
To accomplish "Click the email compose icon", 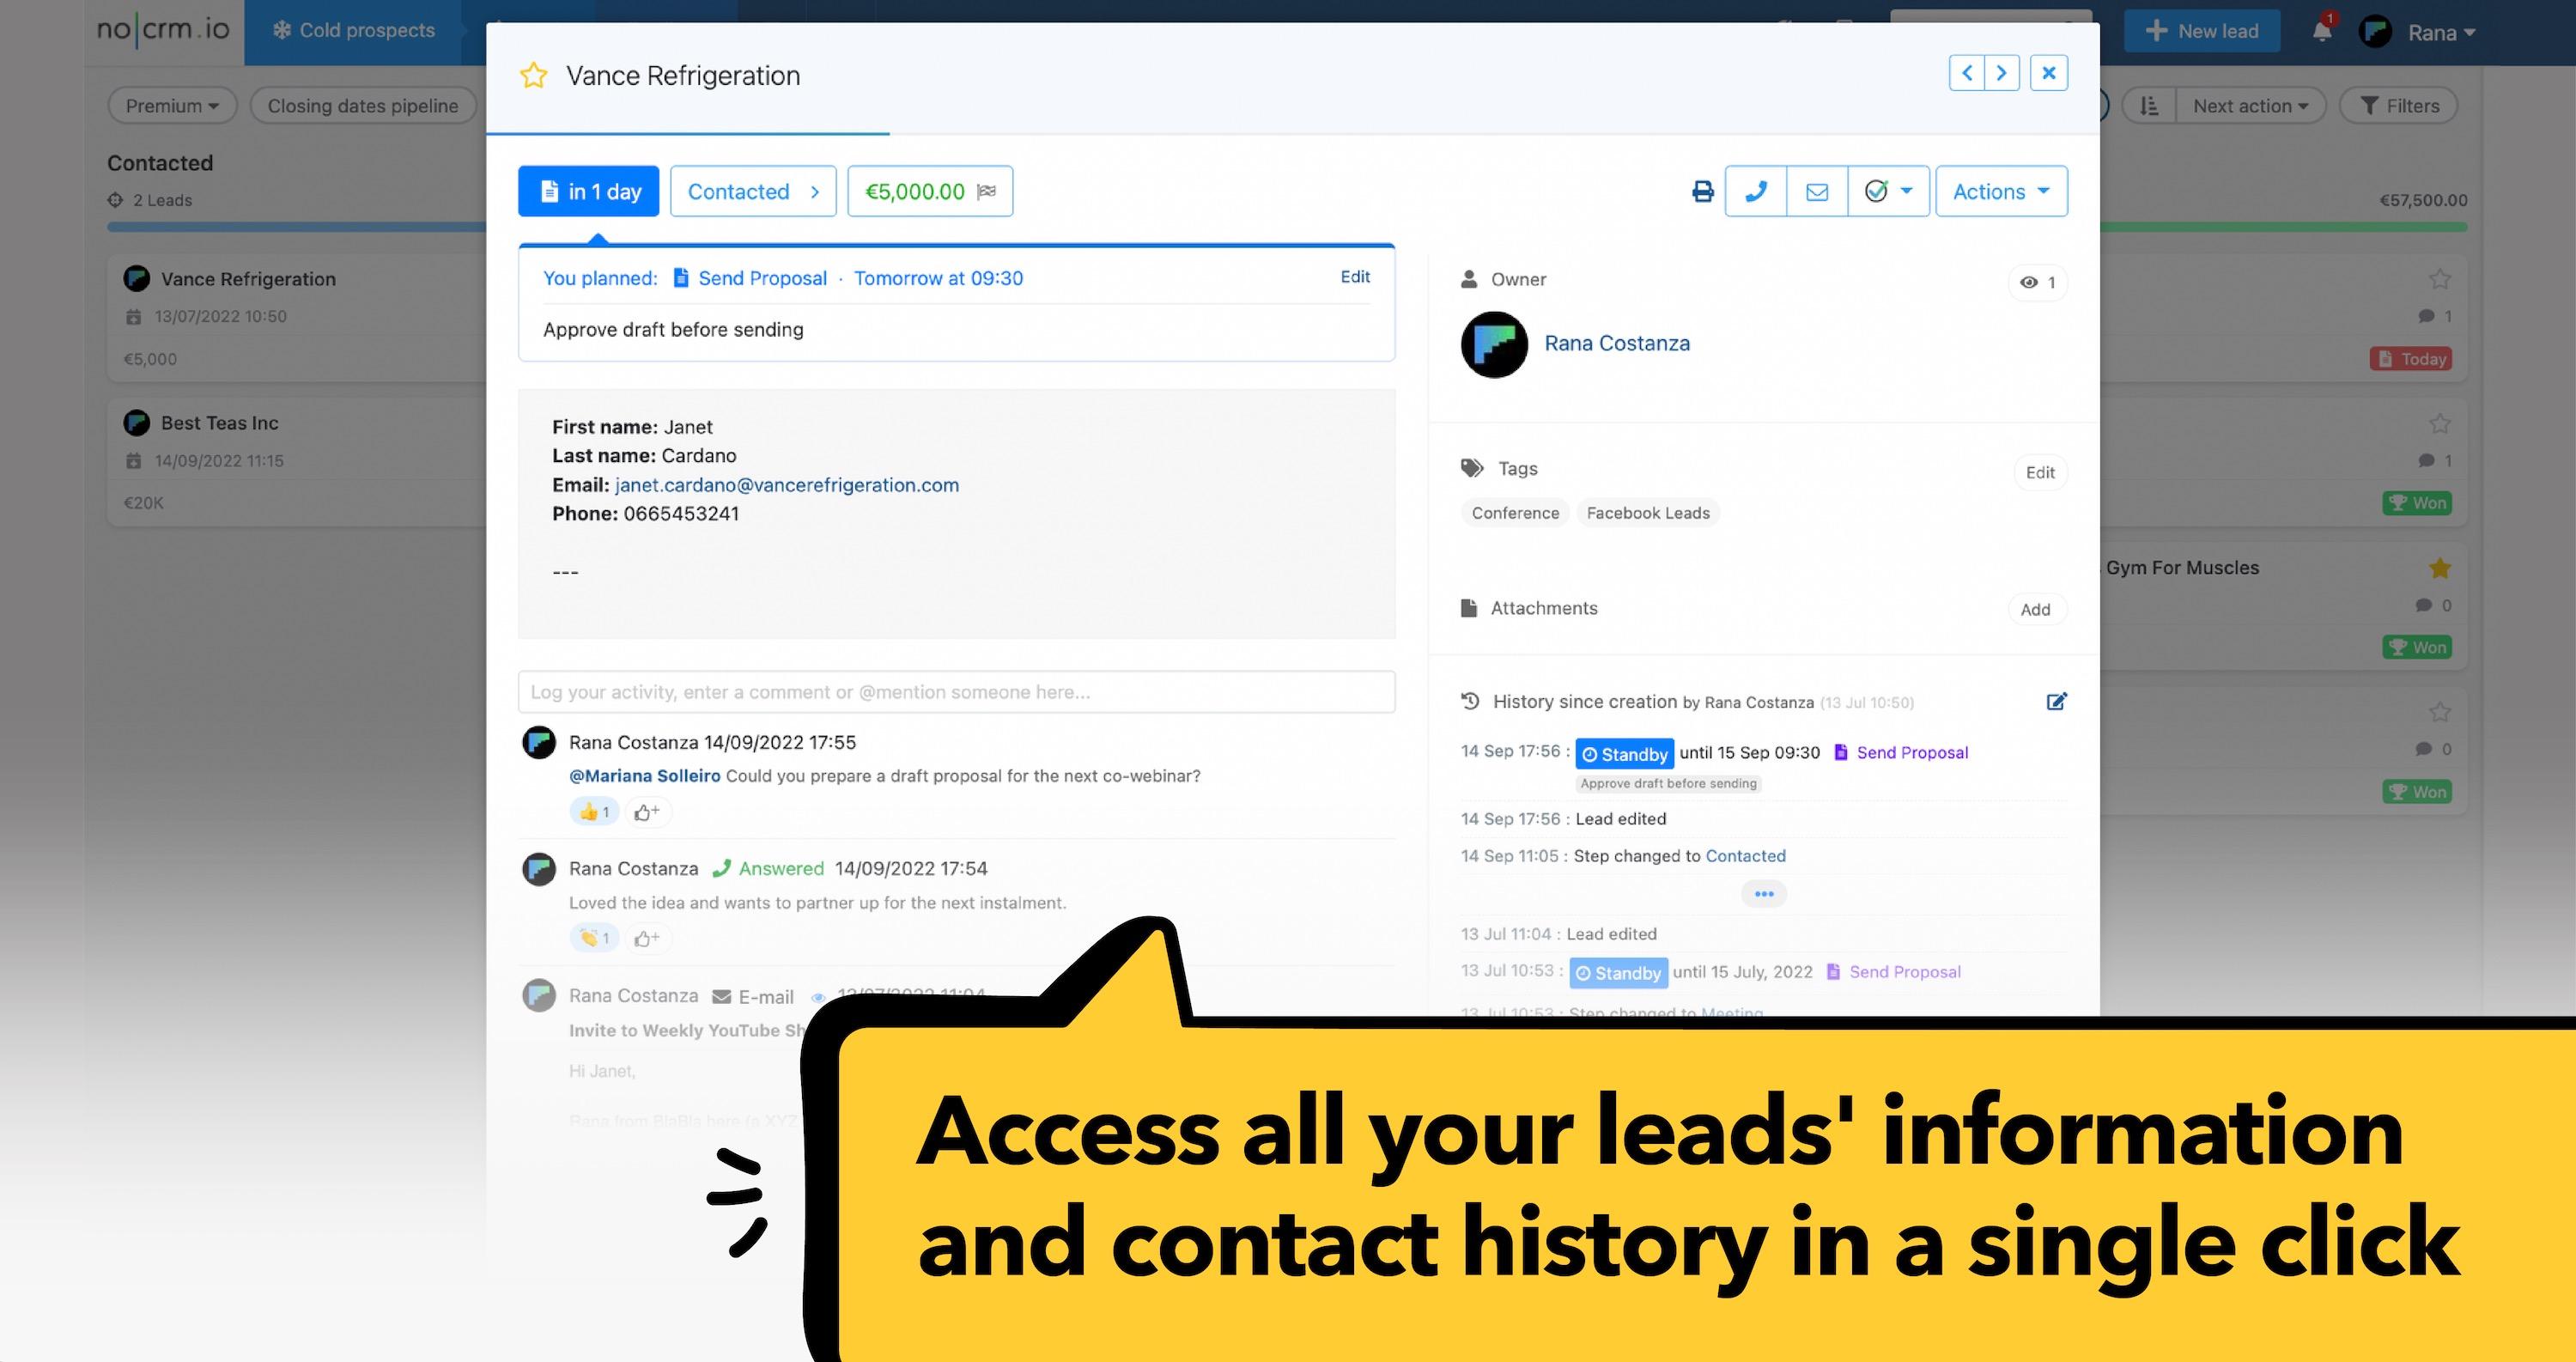I will click(x=1816, y=191).
